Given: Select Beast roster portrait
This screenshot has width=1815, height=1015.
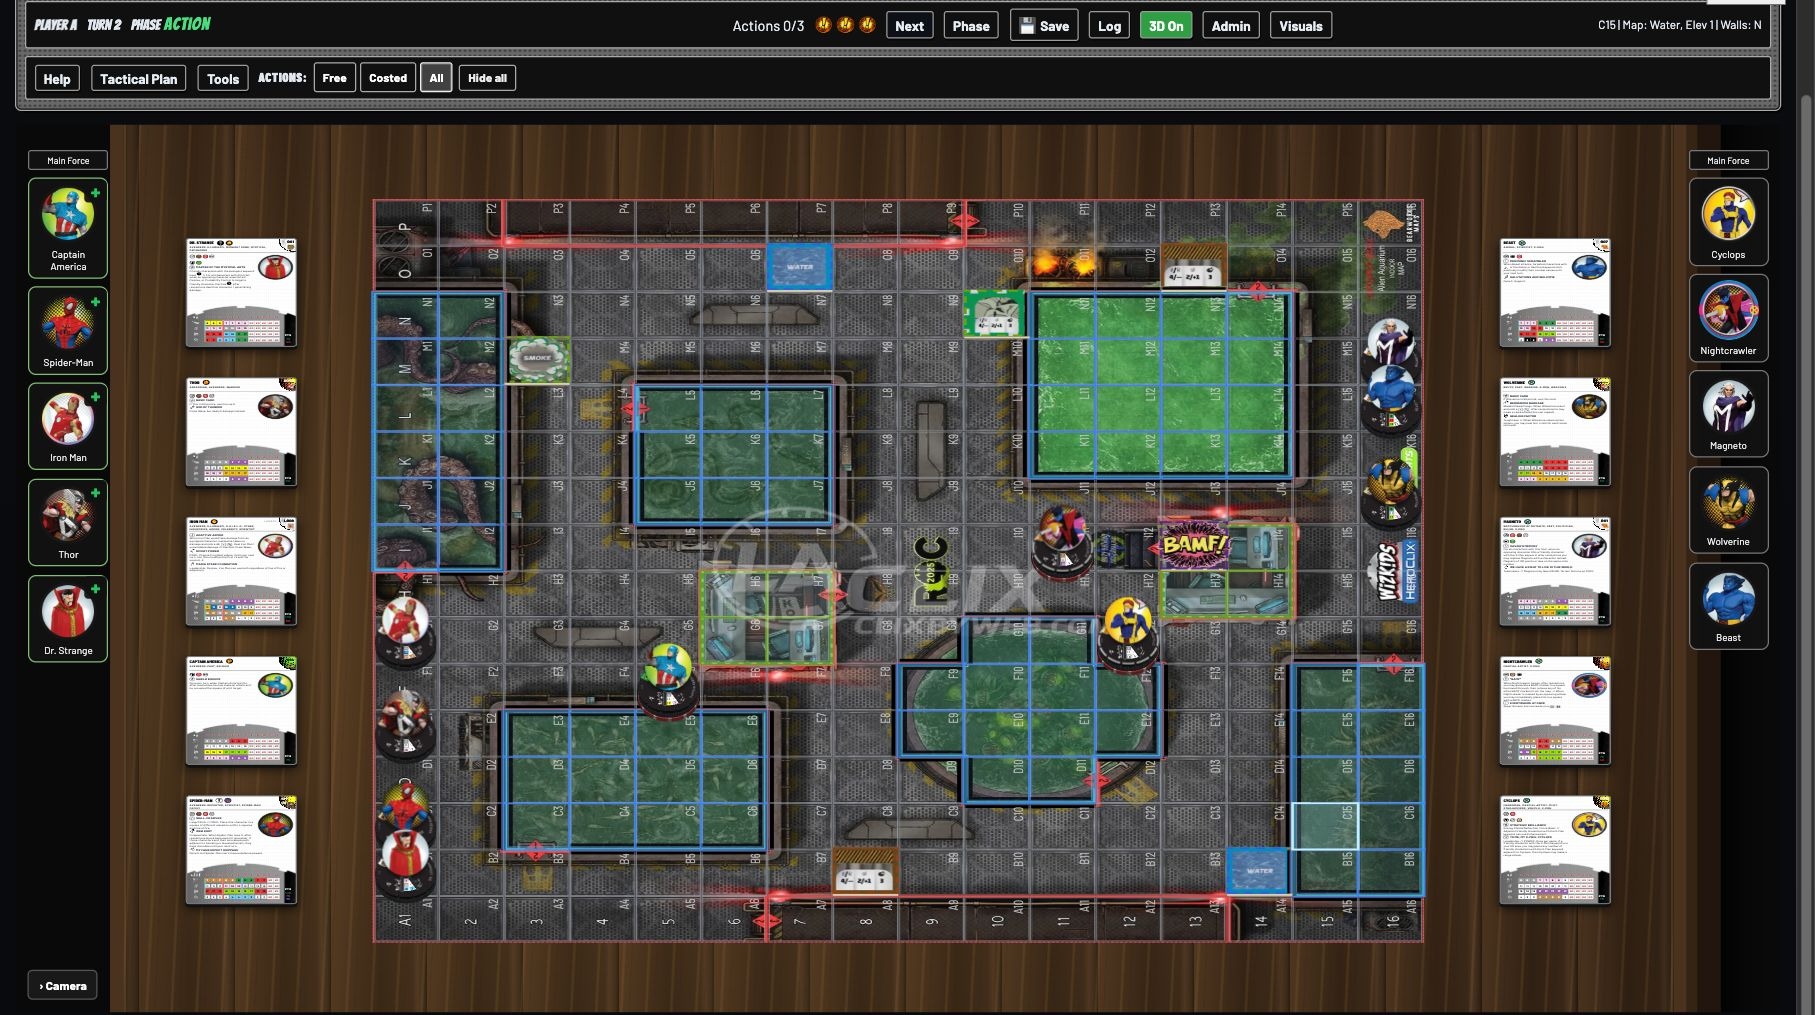Looking at the screenshot, I should (x=1728, y=606).
